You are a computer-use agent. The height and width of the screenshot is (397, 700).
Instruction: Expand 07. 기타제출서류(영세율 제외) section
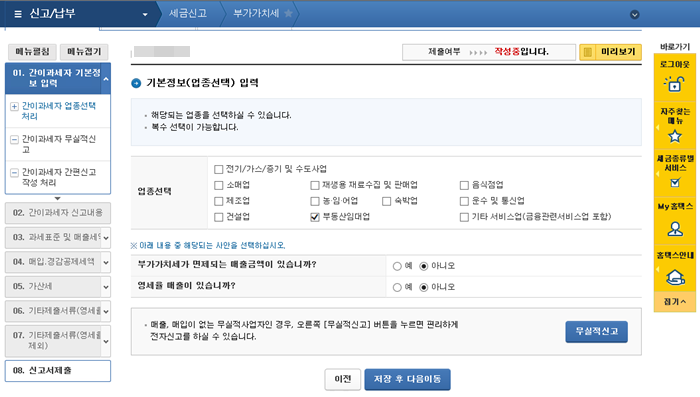click(106, 341)
